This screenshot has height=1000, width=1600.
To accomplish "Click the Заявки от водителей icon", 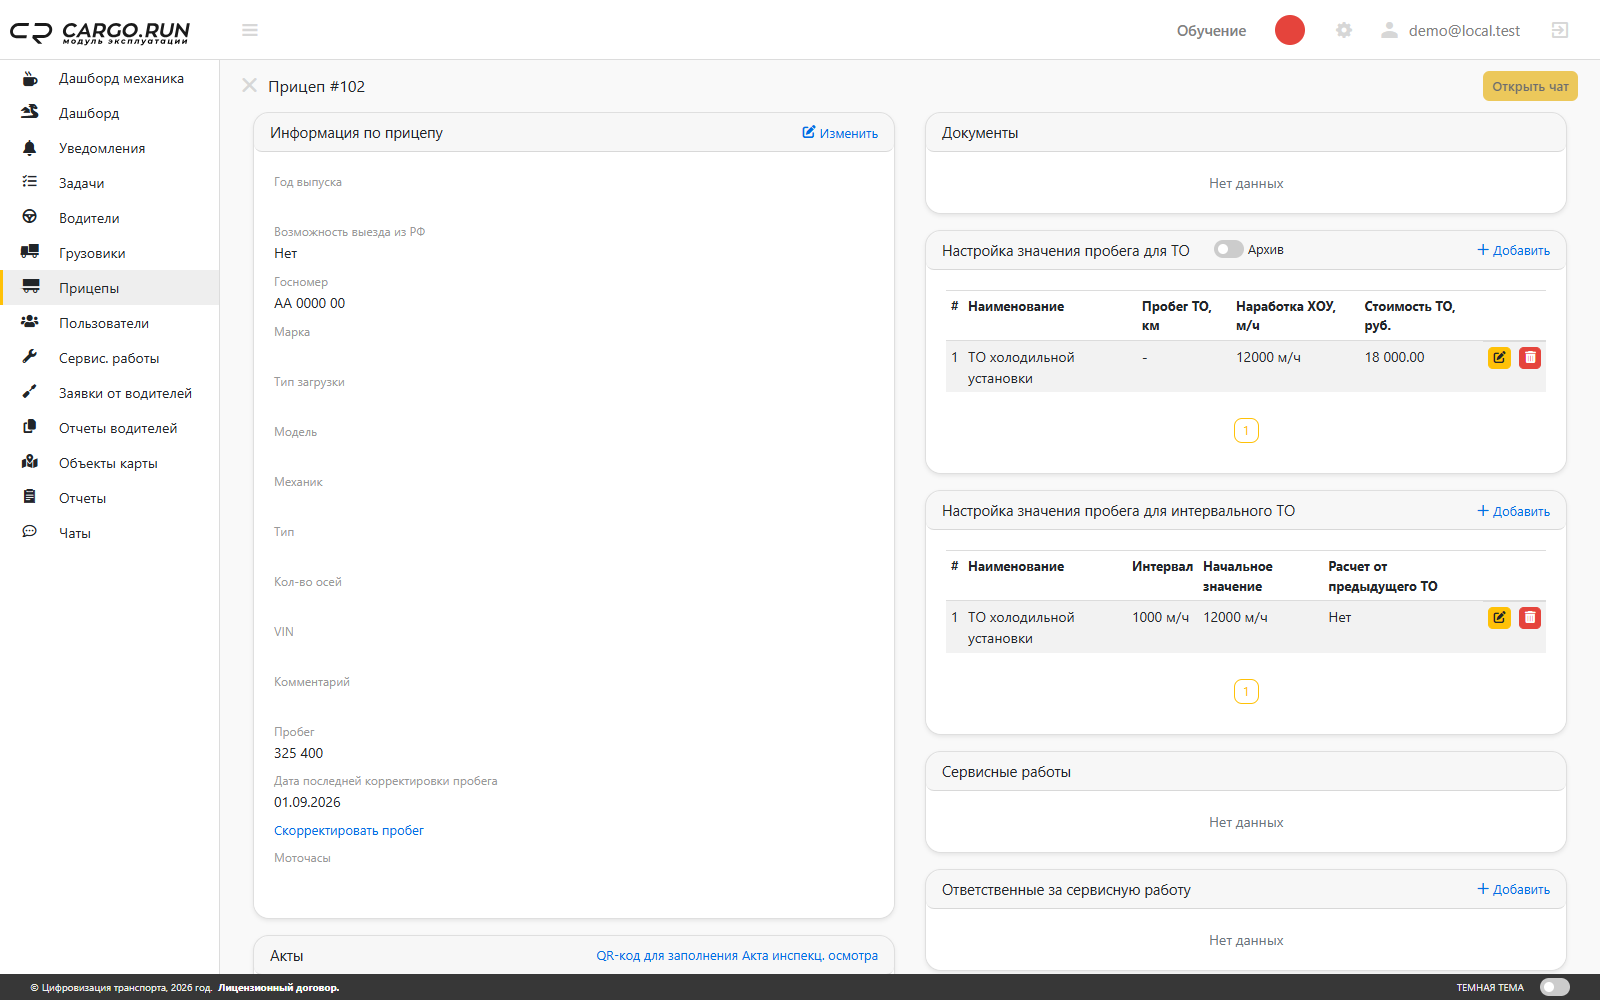I will [x=30, y=392].
